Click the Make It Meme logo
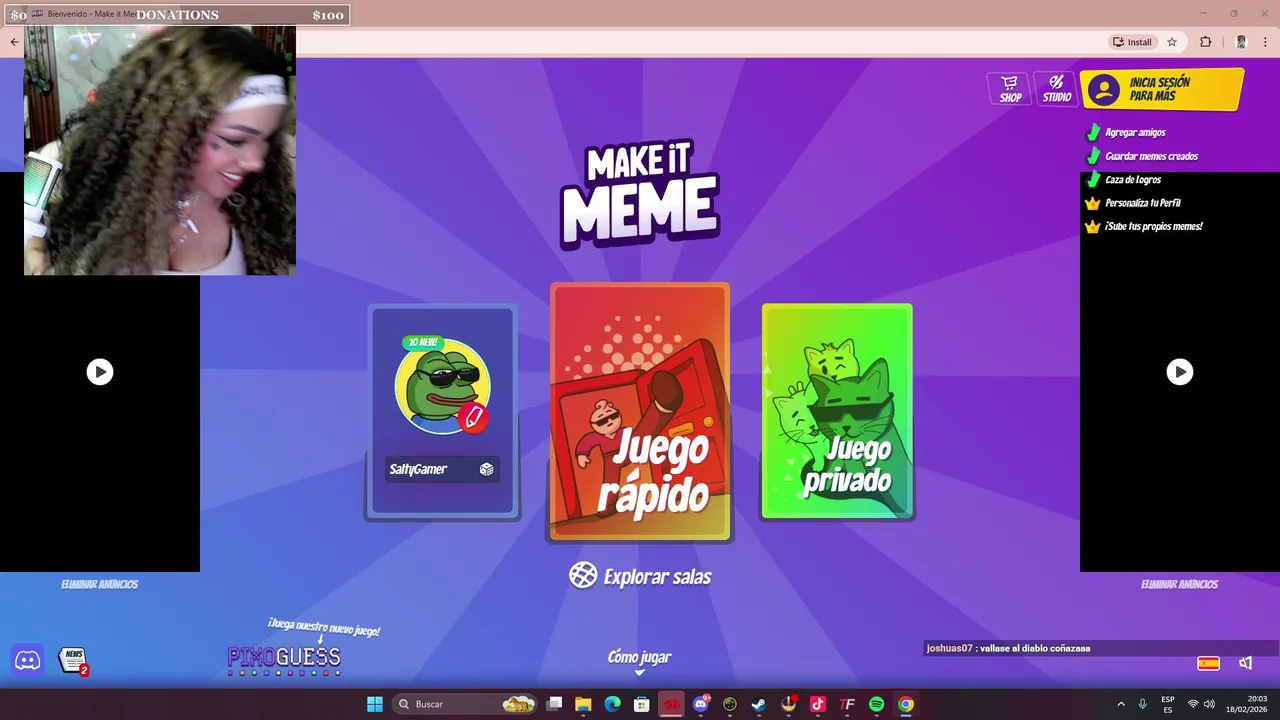Image resolution: width=1280 pixels, height=720 pixels. tap(640, 193)
